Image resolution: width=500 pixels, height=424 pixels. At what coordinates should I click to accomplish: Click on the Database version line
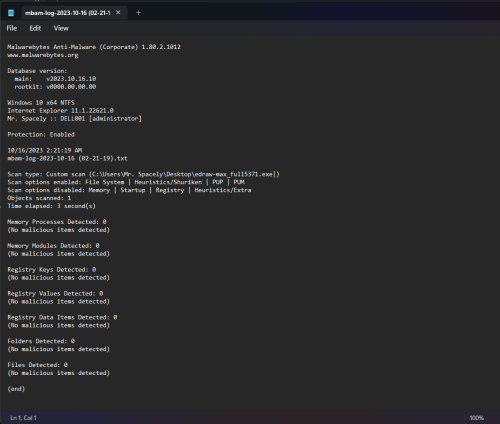point(37,71)
